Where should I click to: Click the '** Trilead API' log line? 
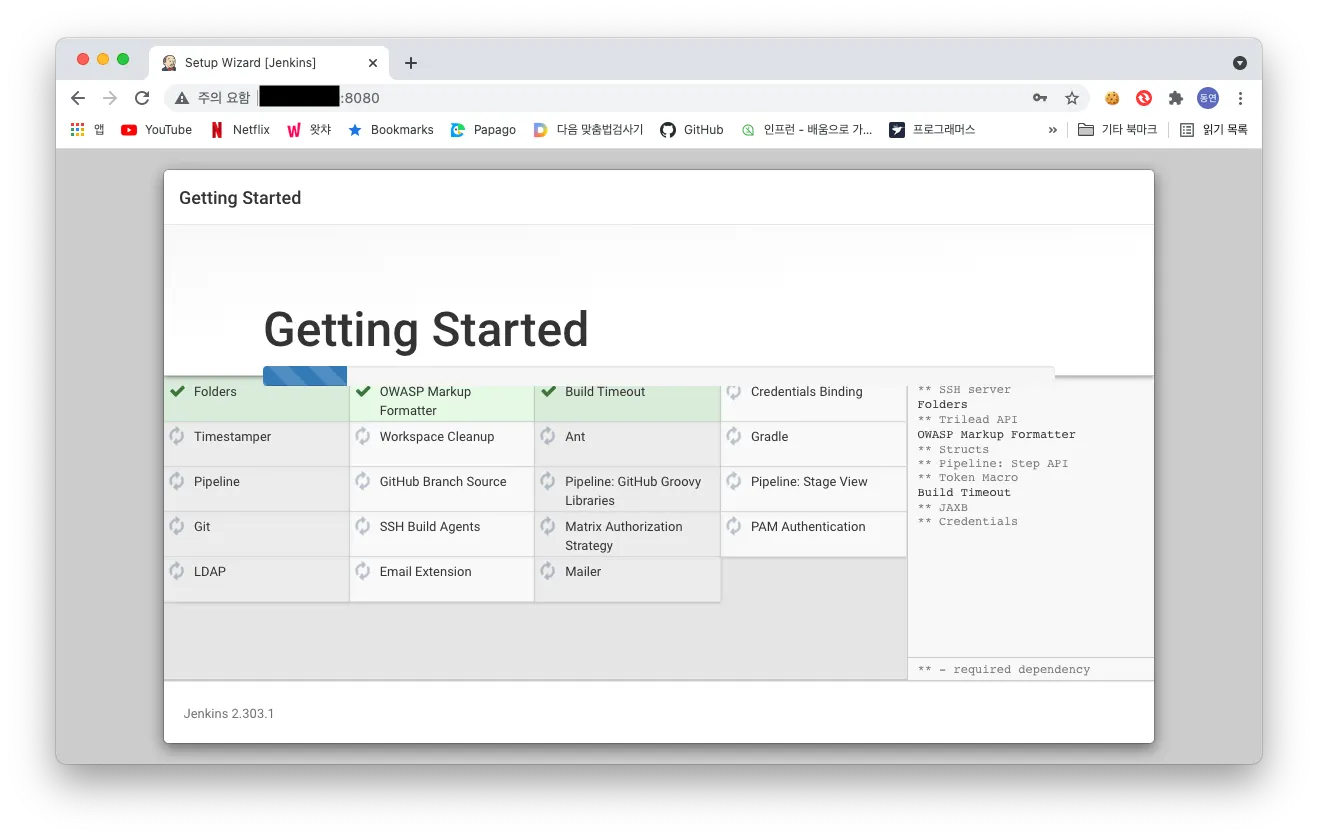click(x=967, y=420)
